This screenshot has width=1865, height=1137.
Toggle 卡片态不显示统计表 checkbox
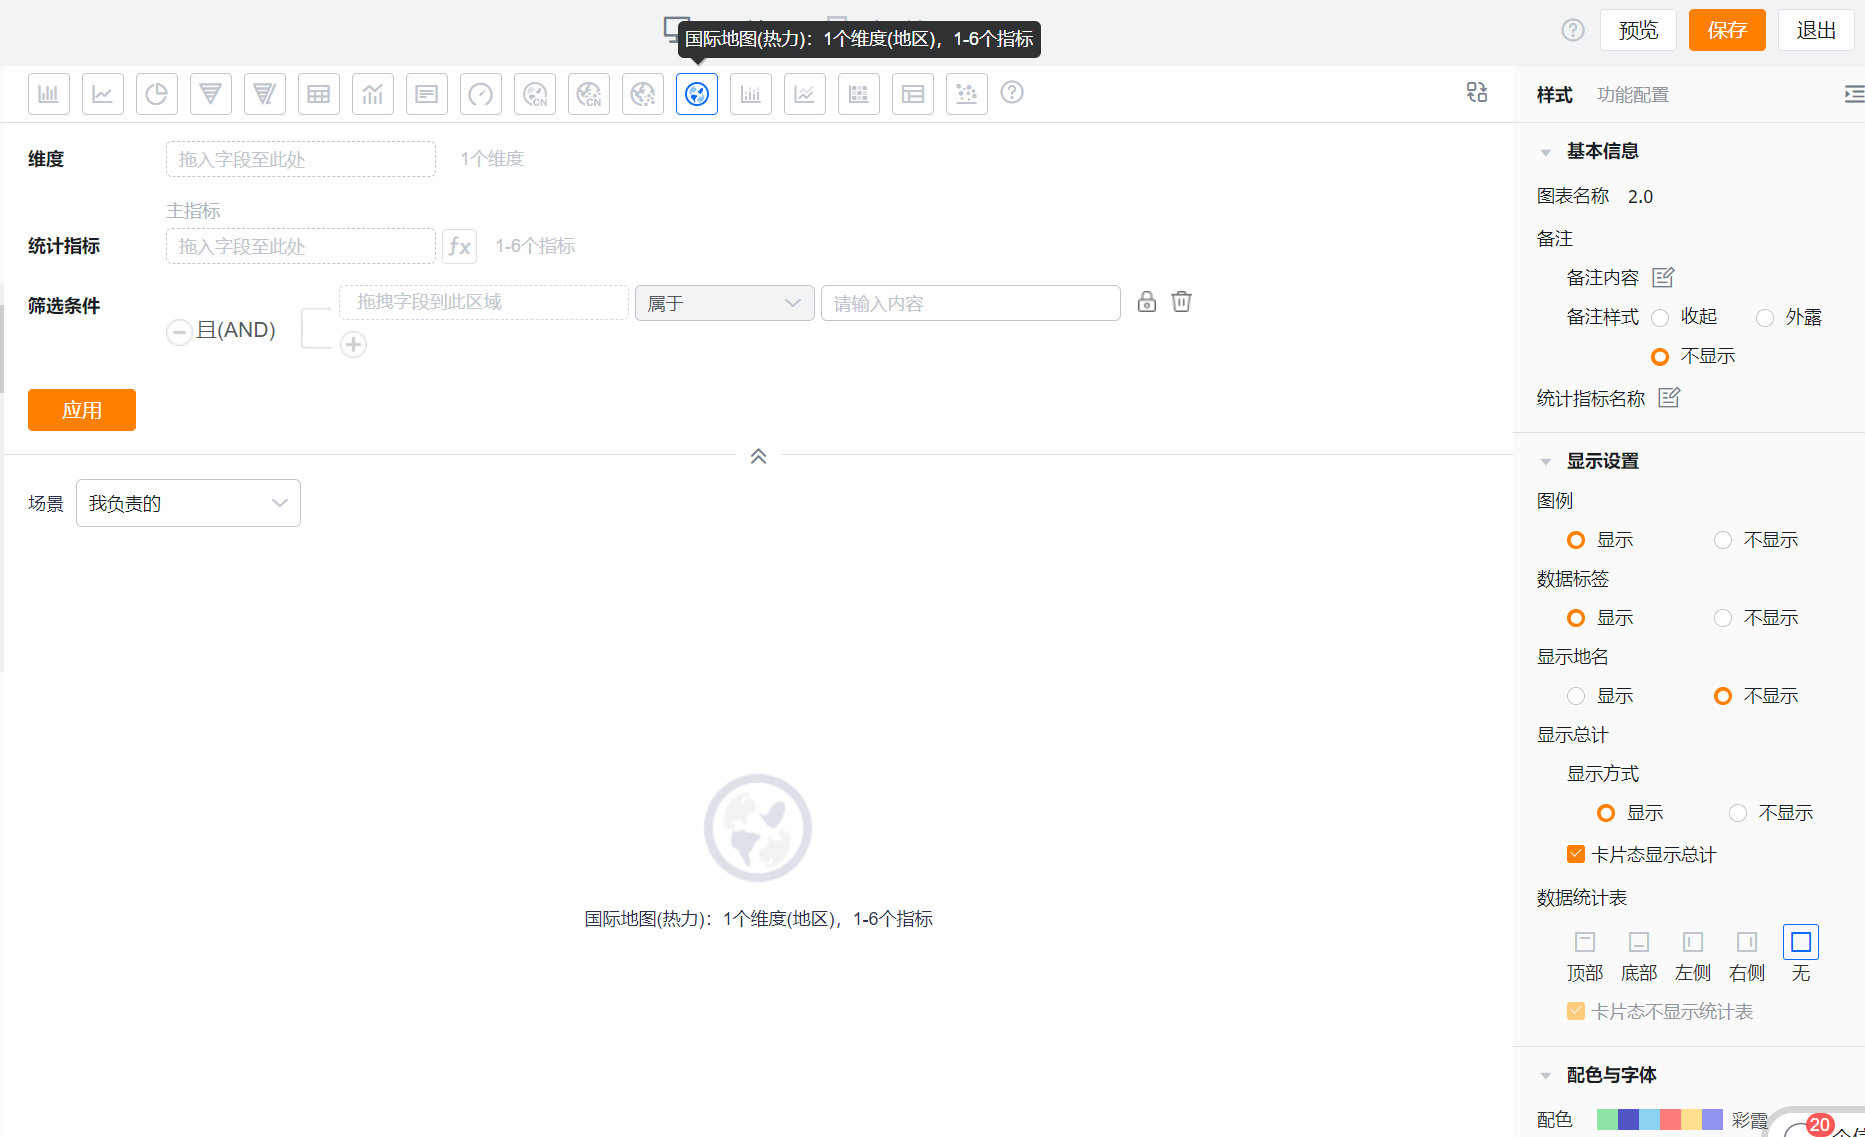tap(1576, 1011)
